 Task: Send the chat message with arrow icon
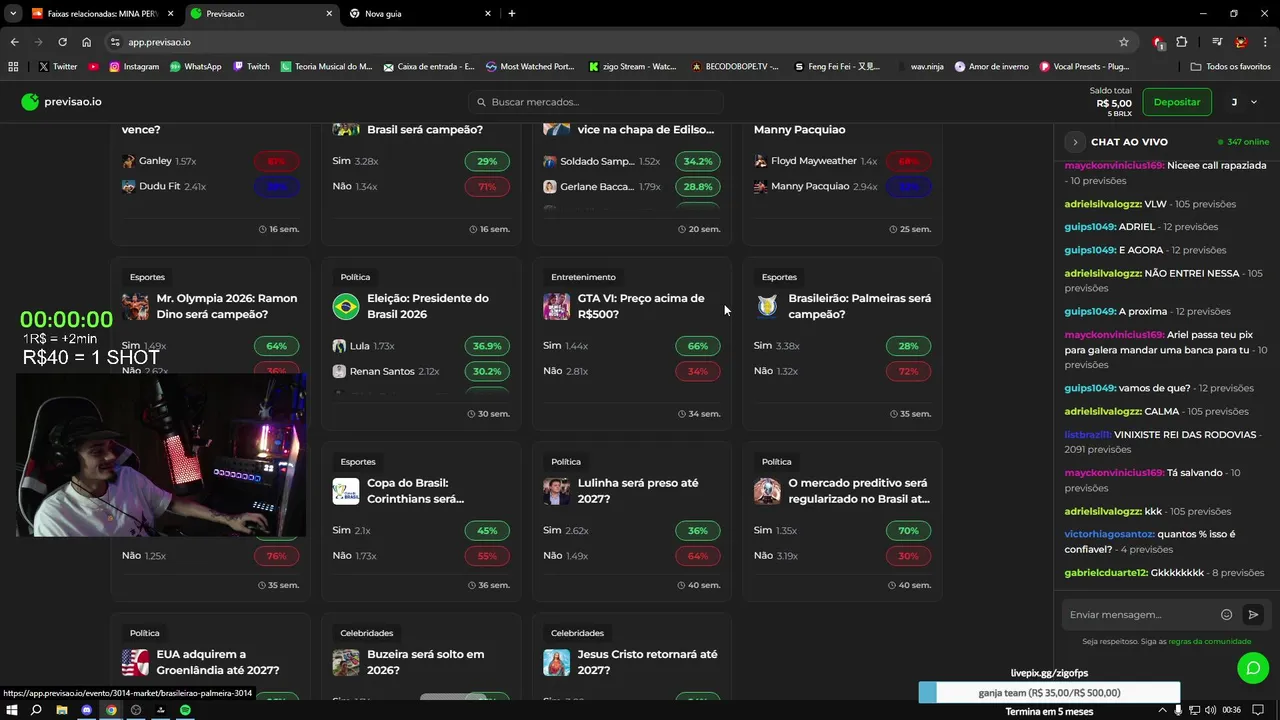(x=1252, y=615)
